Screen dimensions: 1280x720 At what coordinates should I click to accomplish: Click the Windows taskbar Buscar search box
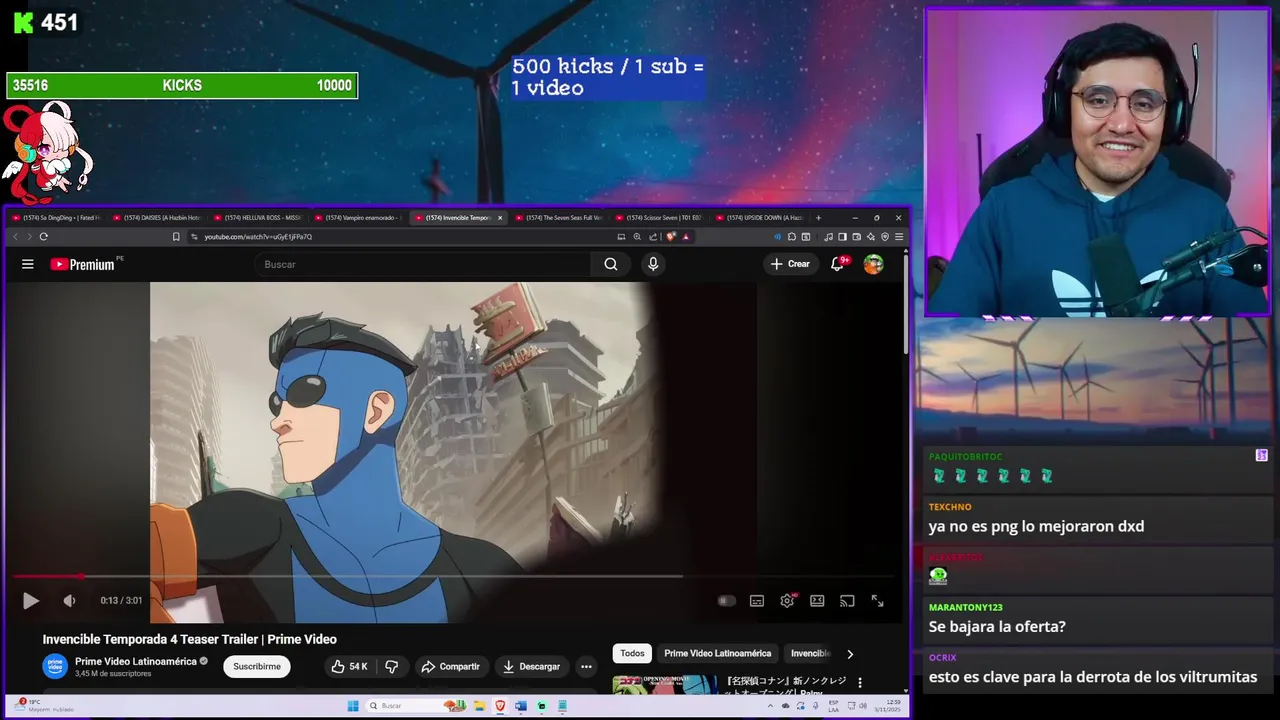pyautogui.click(x=416, y=706)
